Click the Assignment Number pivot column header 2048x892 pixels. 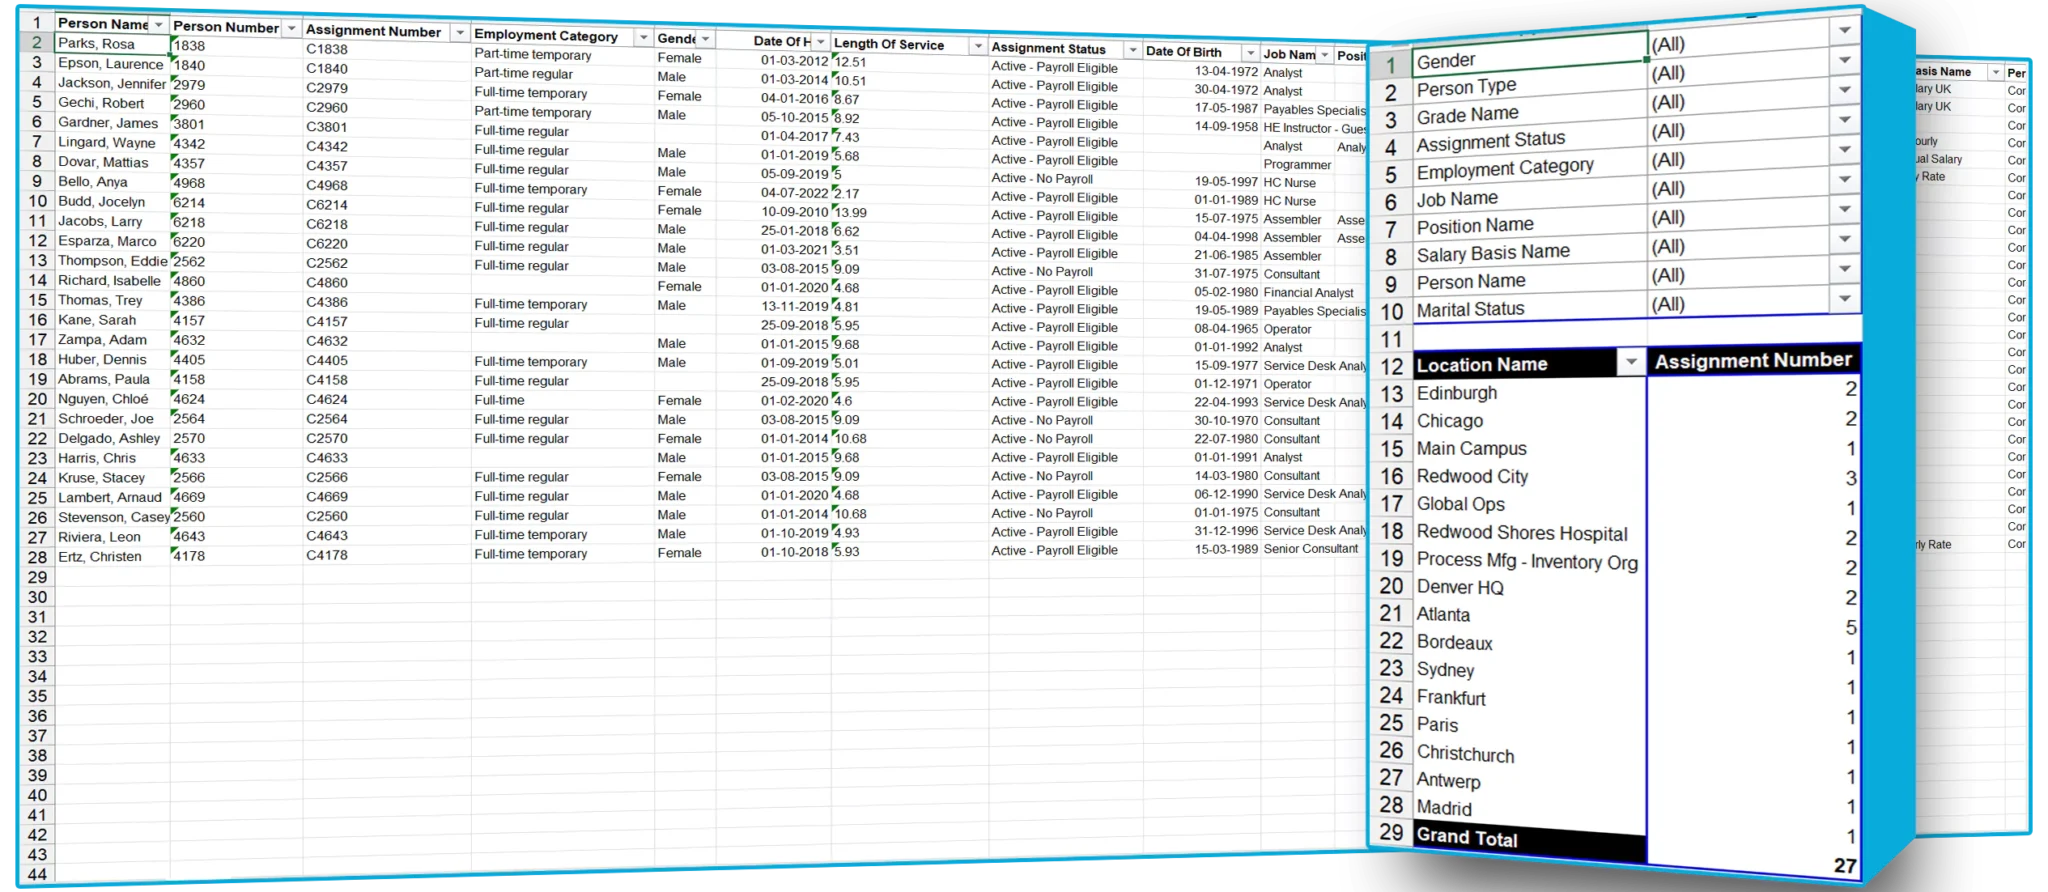click(x=1752, y=360)
